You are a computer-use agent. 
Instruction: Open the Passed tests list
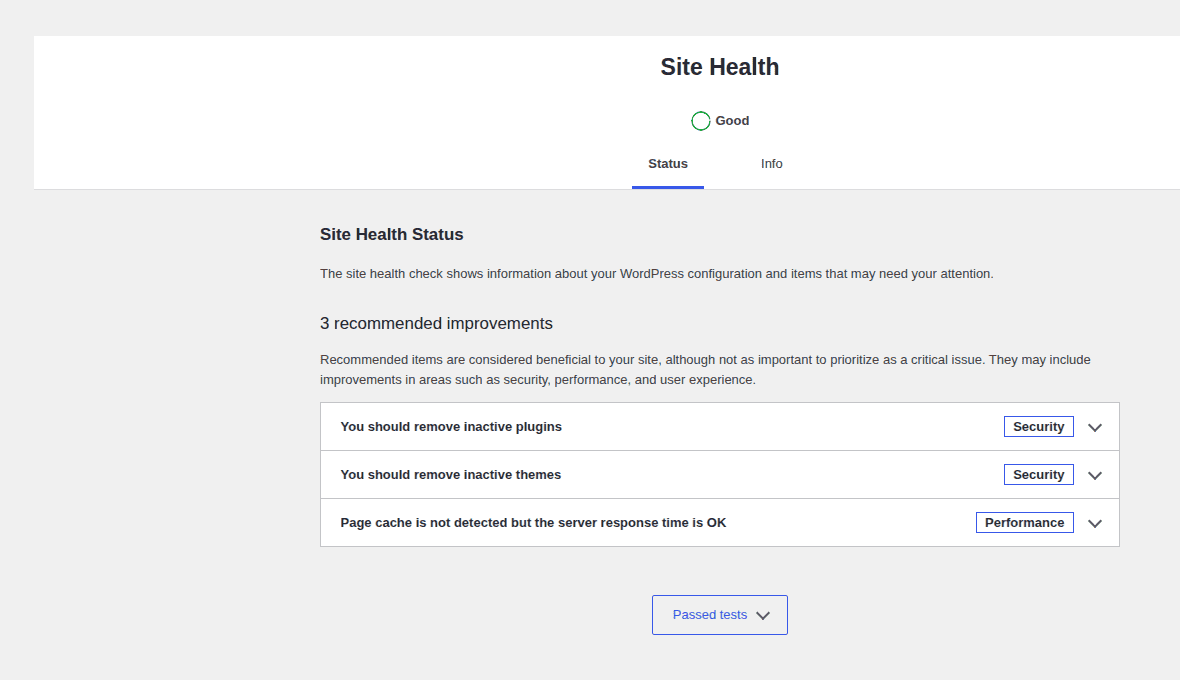719,615
